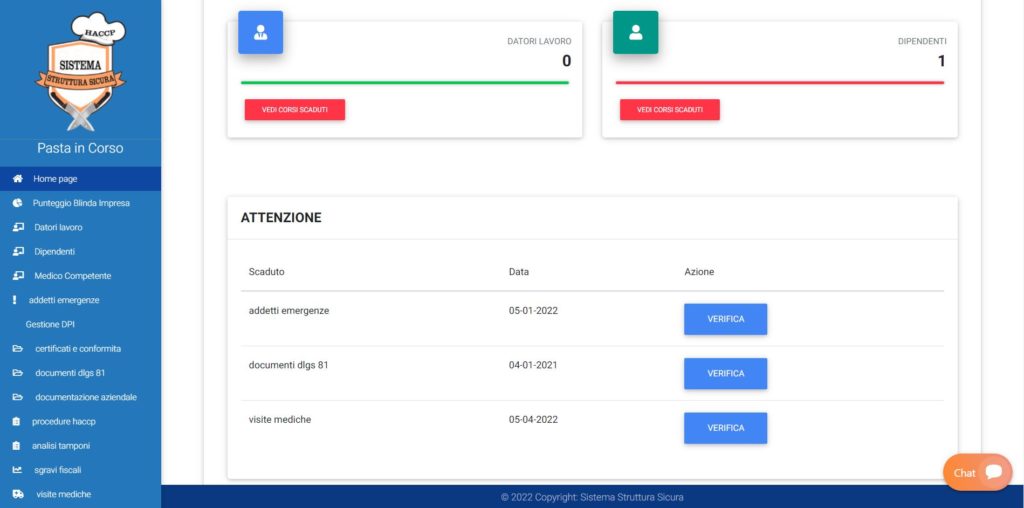Viewport: 1024px width, 508px height.
Task: Click the clipboard icon for procedure haccp
Action: pos(17,422)
